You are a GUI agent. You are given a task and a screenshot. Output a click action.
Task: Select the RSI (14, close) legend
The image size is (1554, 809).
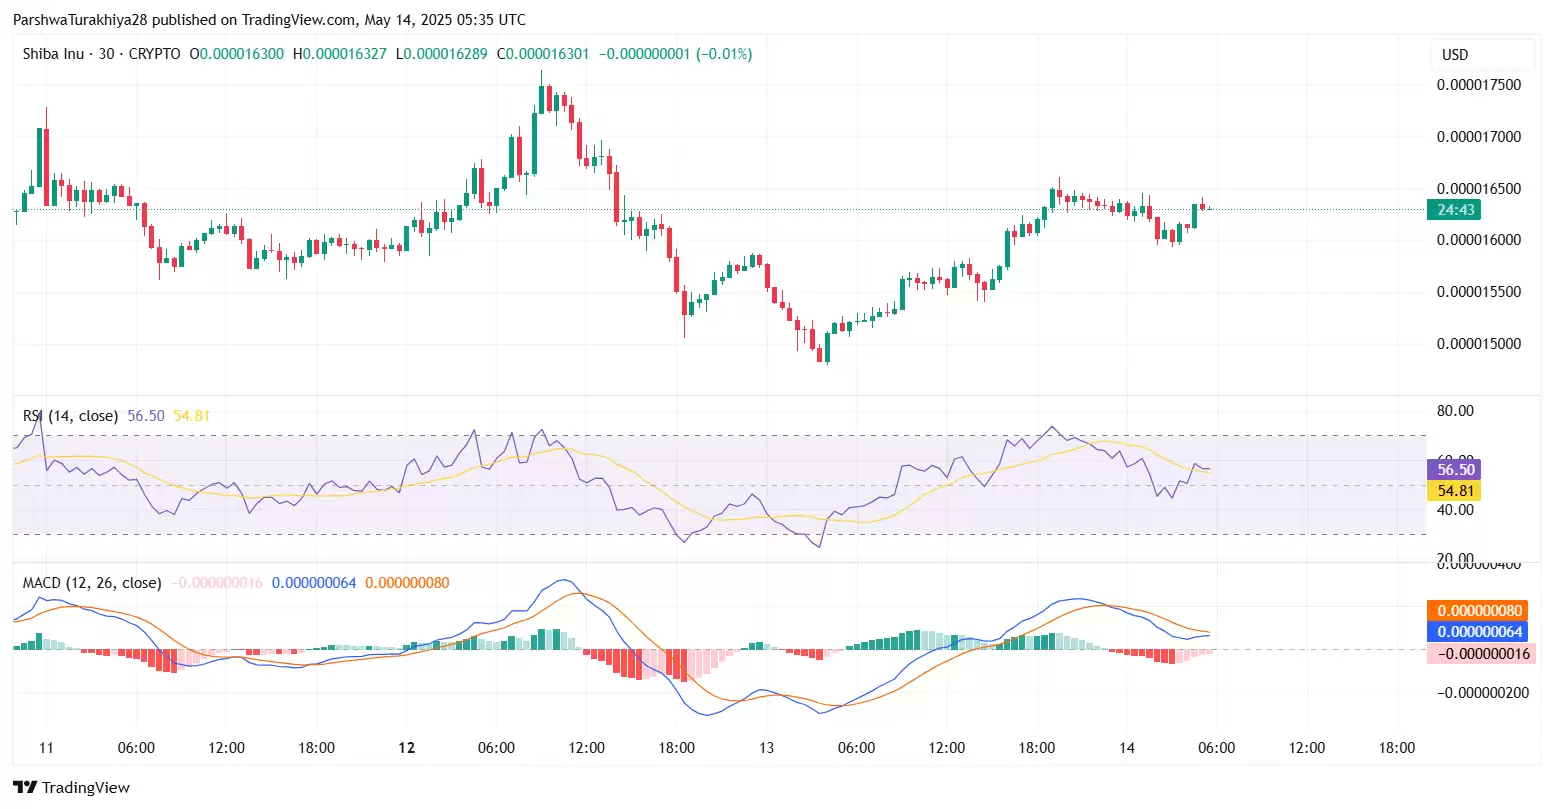[x=69, y=415]
